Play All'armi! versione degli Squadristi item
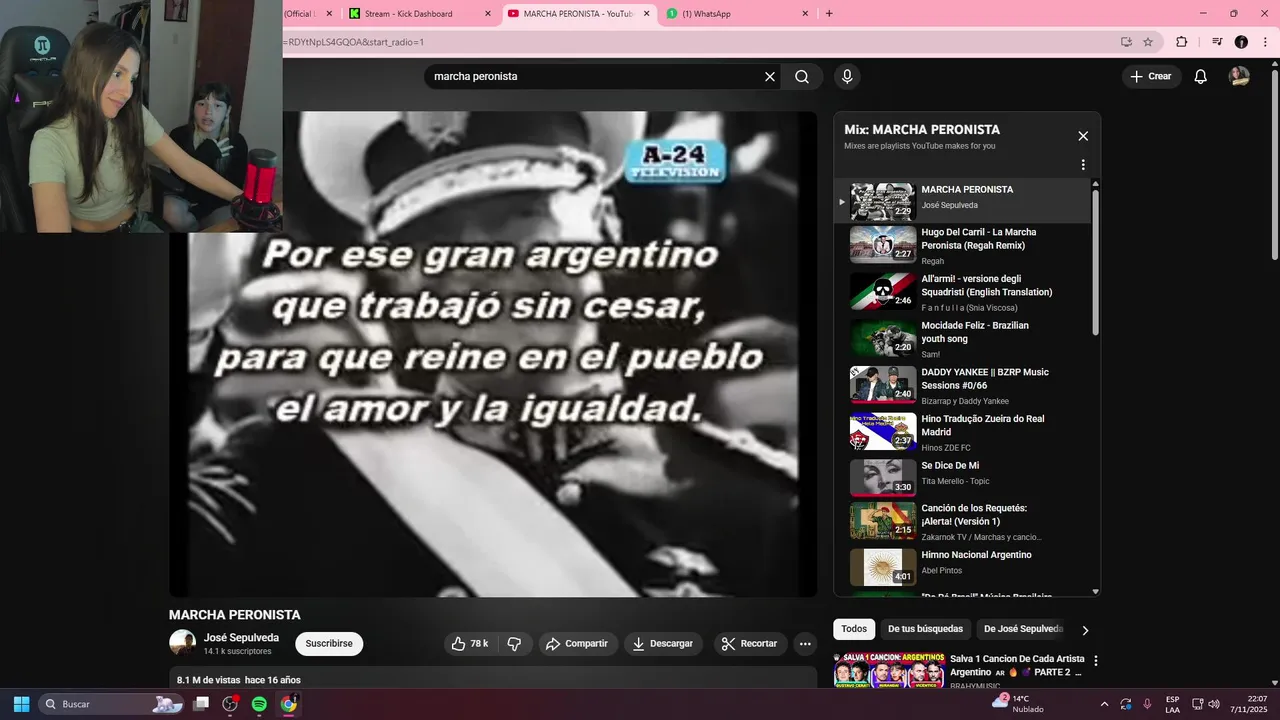The height and width of the screenshot is (720, 1280). click(964, 292)
